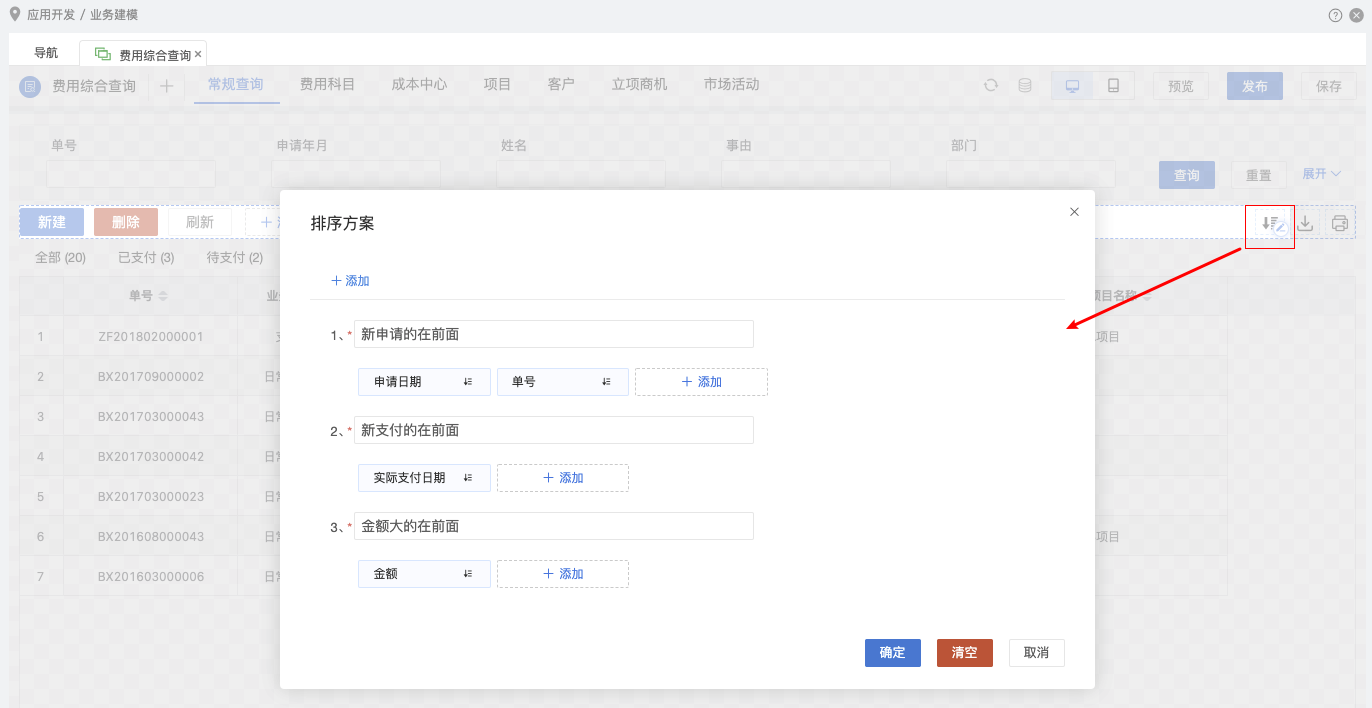Sort table by 单号 column header arrows
1372x708 pixels.
(163, 297)
